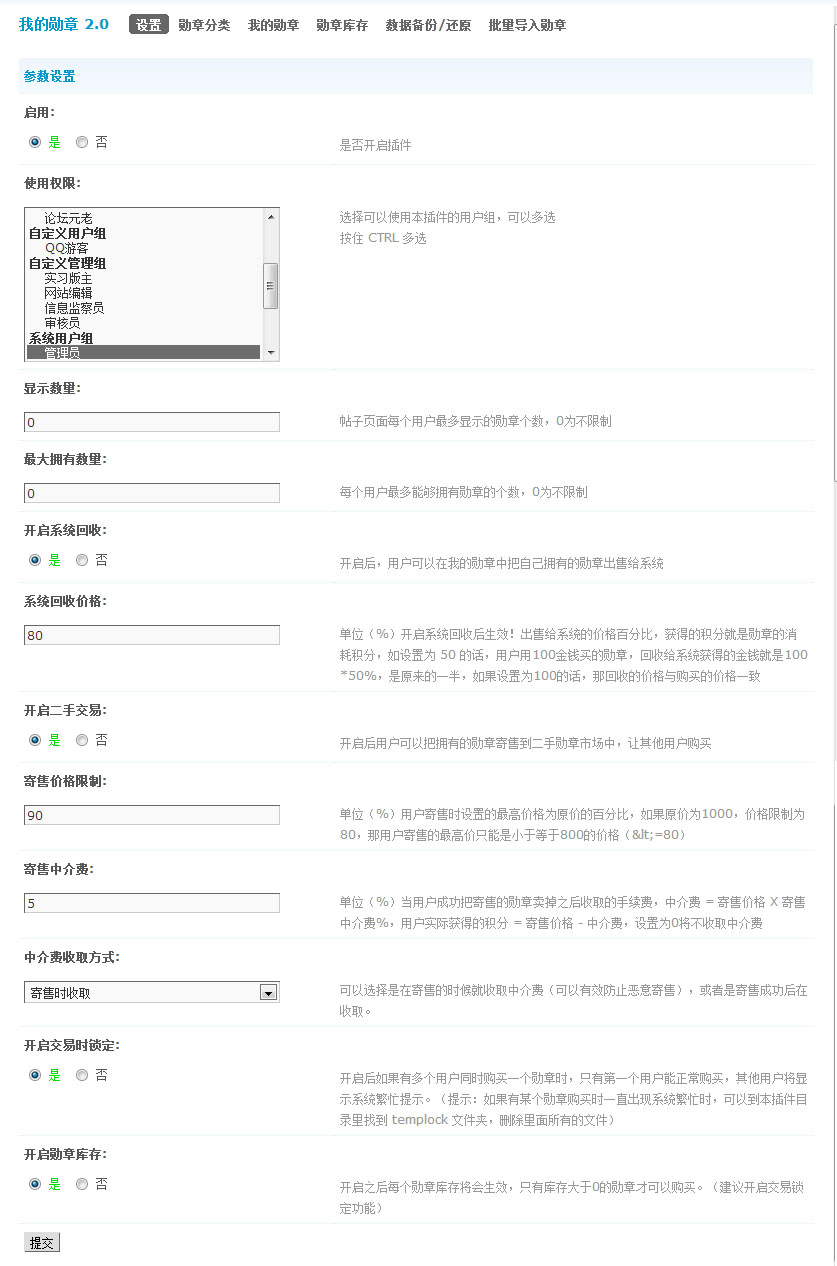Click the 寄售中介费 input field
The height and width of the screenshot is (1266, 837).
[152, 903]
